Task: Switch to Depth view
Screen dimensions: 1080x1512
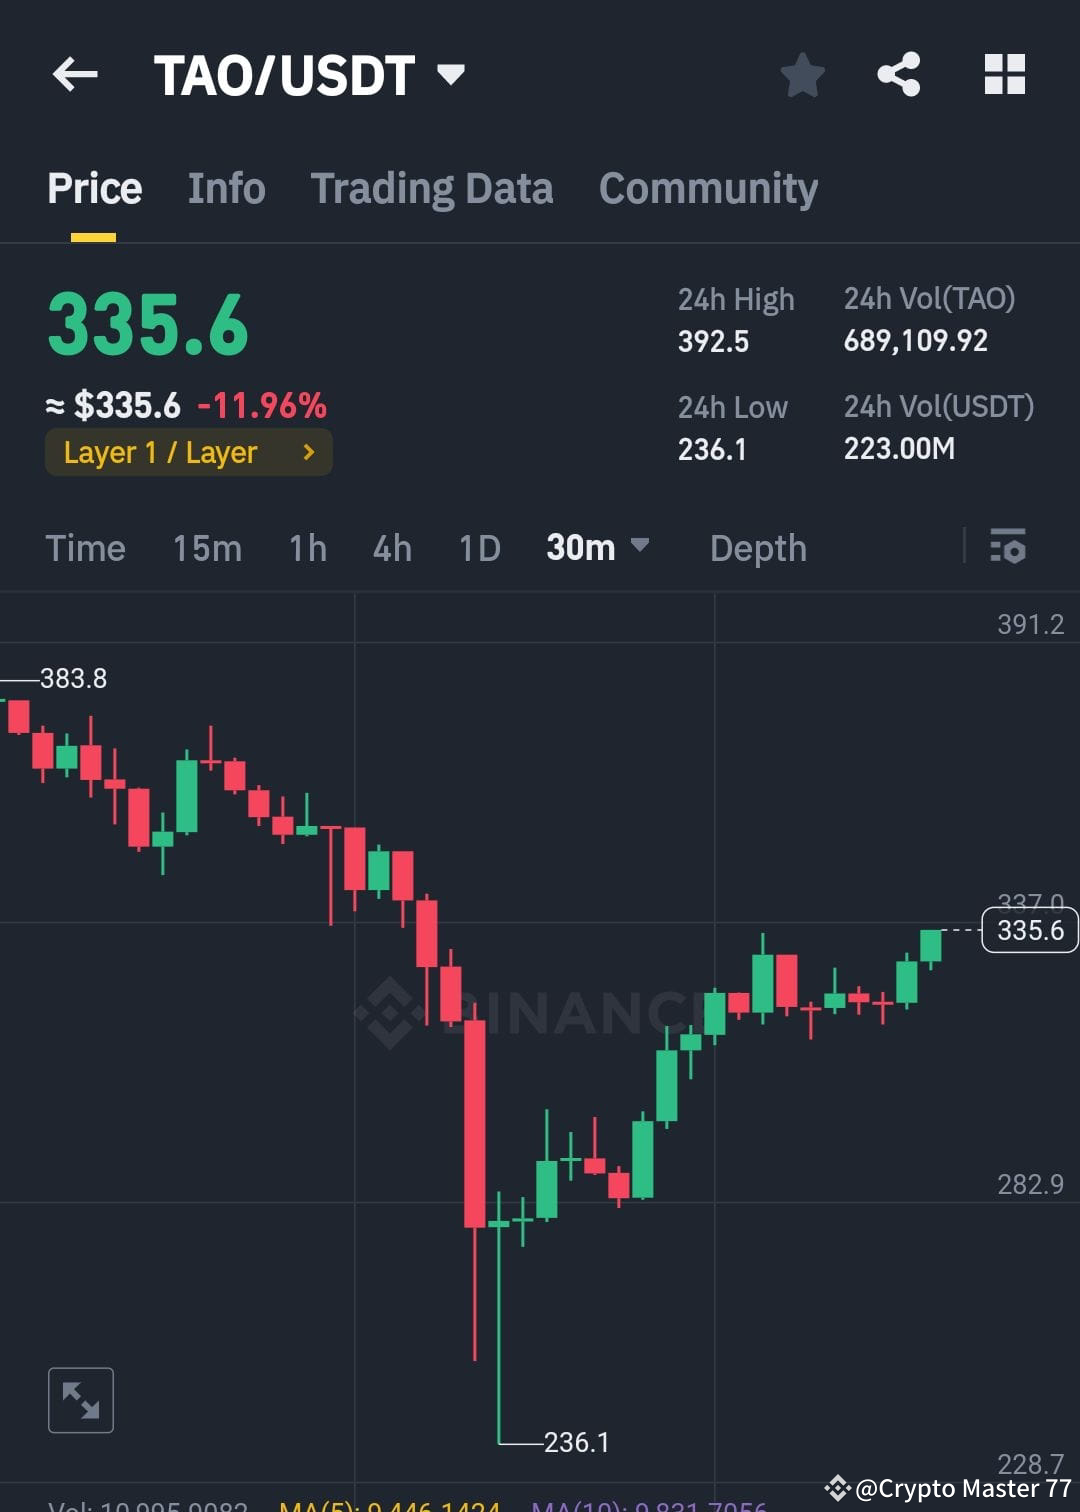Action: [x=758, y=548]
